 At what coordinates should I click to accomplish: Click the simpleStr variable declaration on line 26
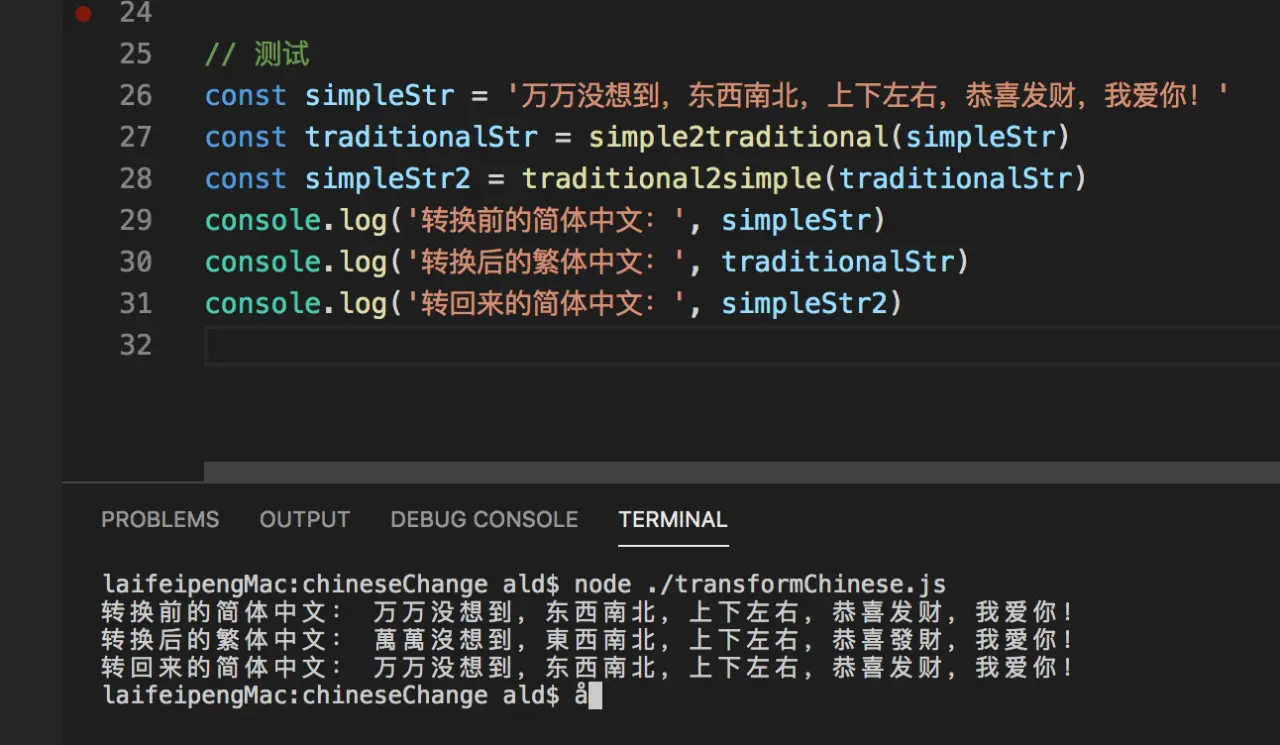pos(379,96)
